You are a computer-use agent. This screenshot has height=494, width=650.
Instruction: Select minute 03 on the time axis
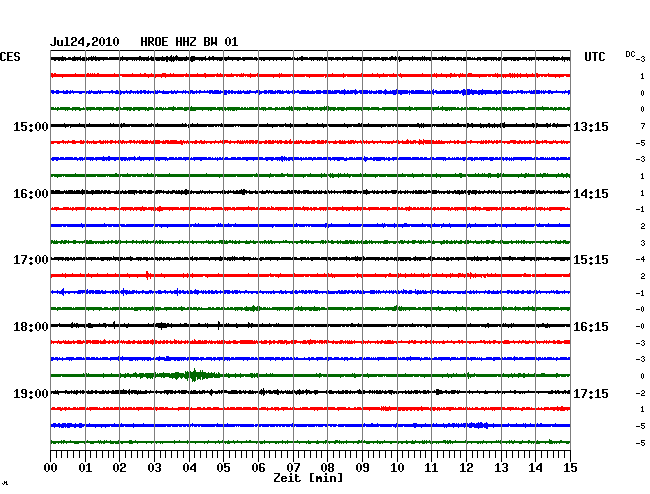[x=154, y=468]
